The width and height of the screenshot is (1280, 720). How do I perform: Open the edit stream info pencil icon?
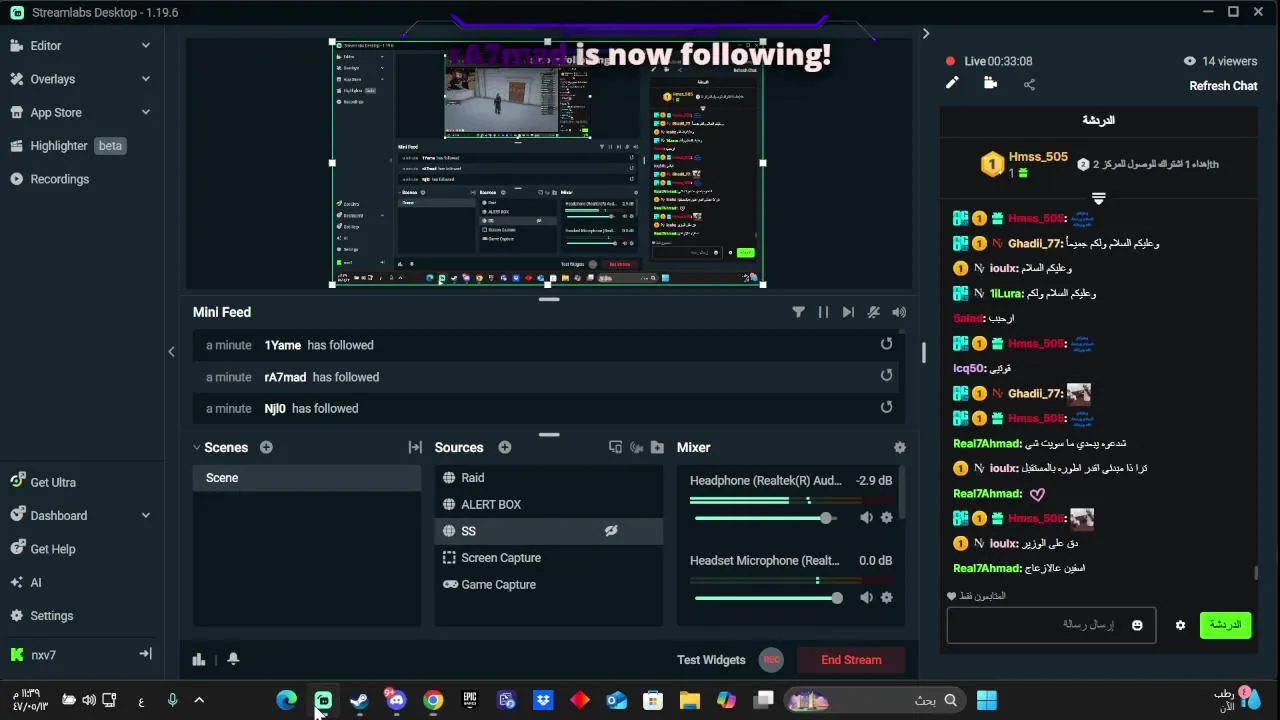952,84
